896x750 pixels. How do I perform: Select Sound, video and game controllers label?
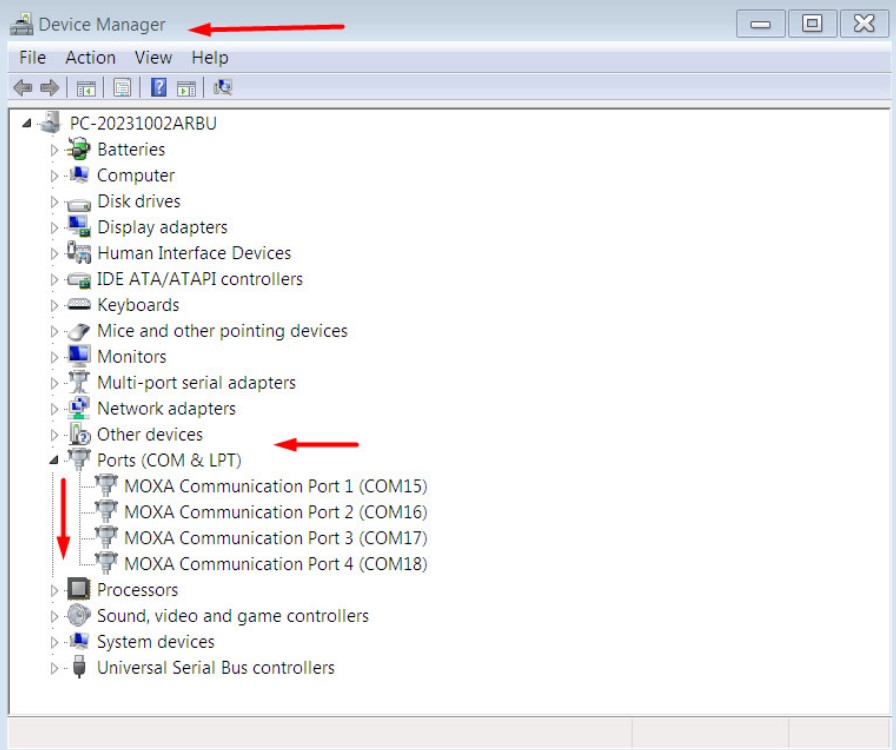[233, 616]
